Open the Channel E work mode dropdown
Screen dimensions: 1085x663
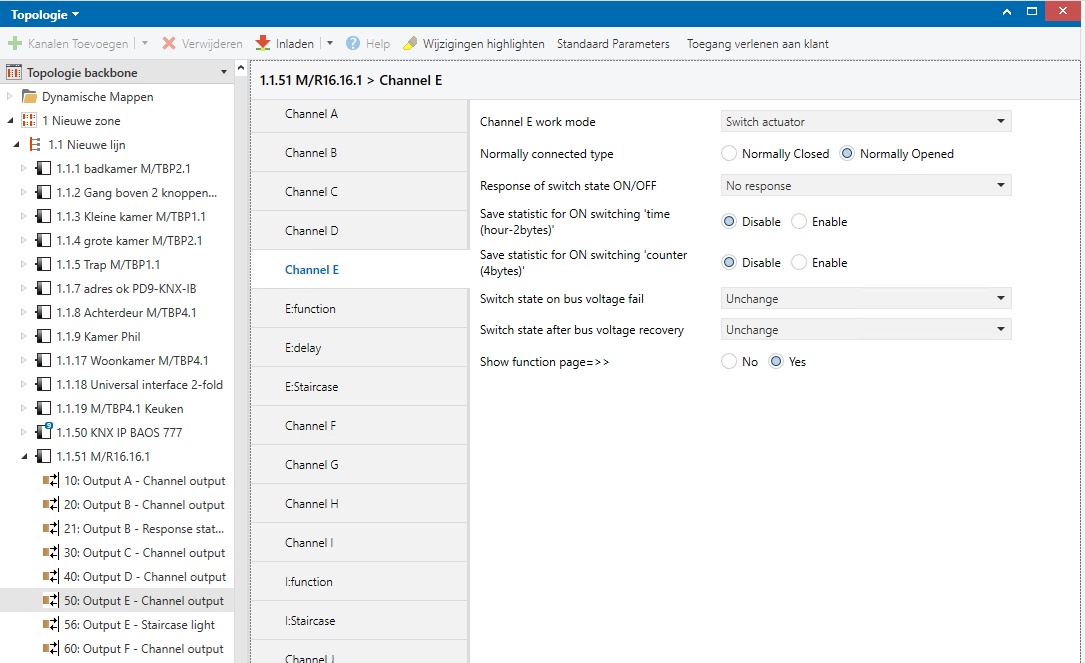pyautogui.click(x=866, y=122)
